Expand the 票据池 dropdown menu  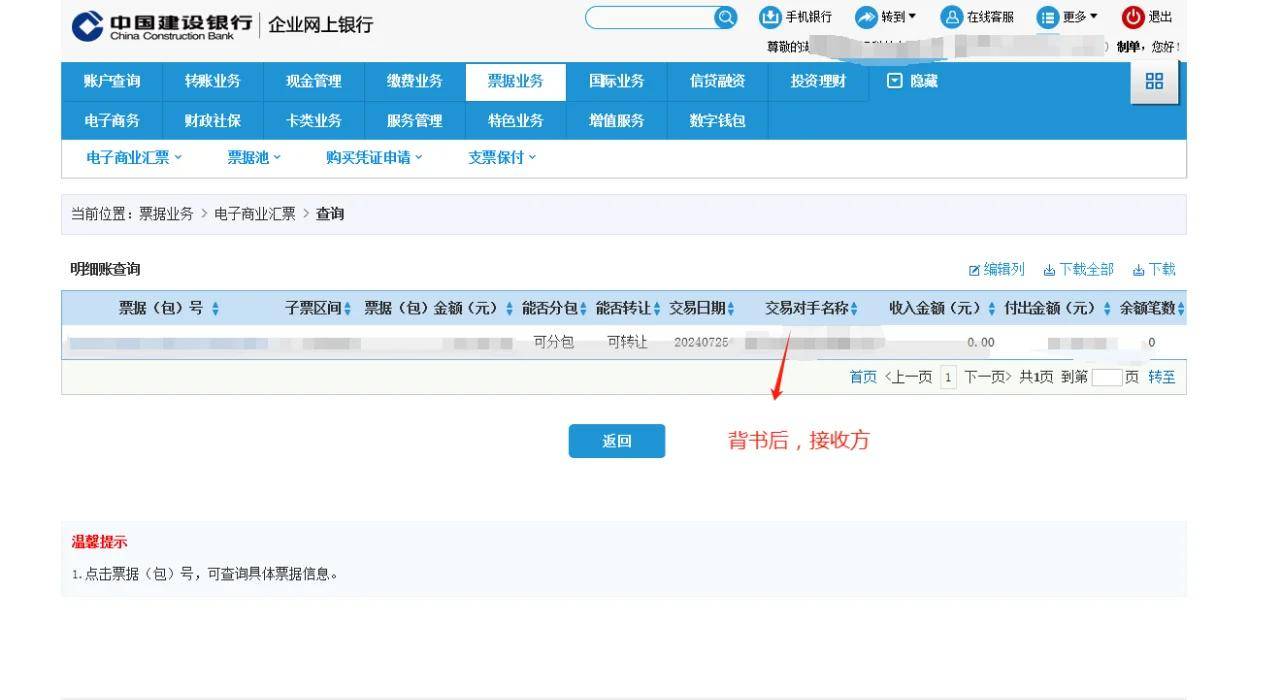[x=254, y=157]
